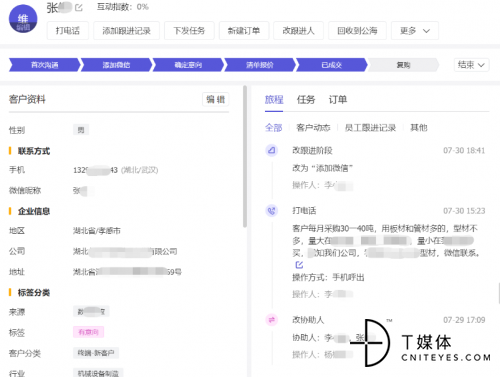Click 改跟进人 button
The height and width of the screenshot is (377, 500).
[298, 31]
